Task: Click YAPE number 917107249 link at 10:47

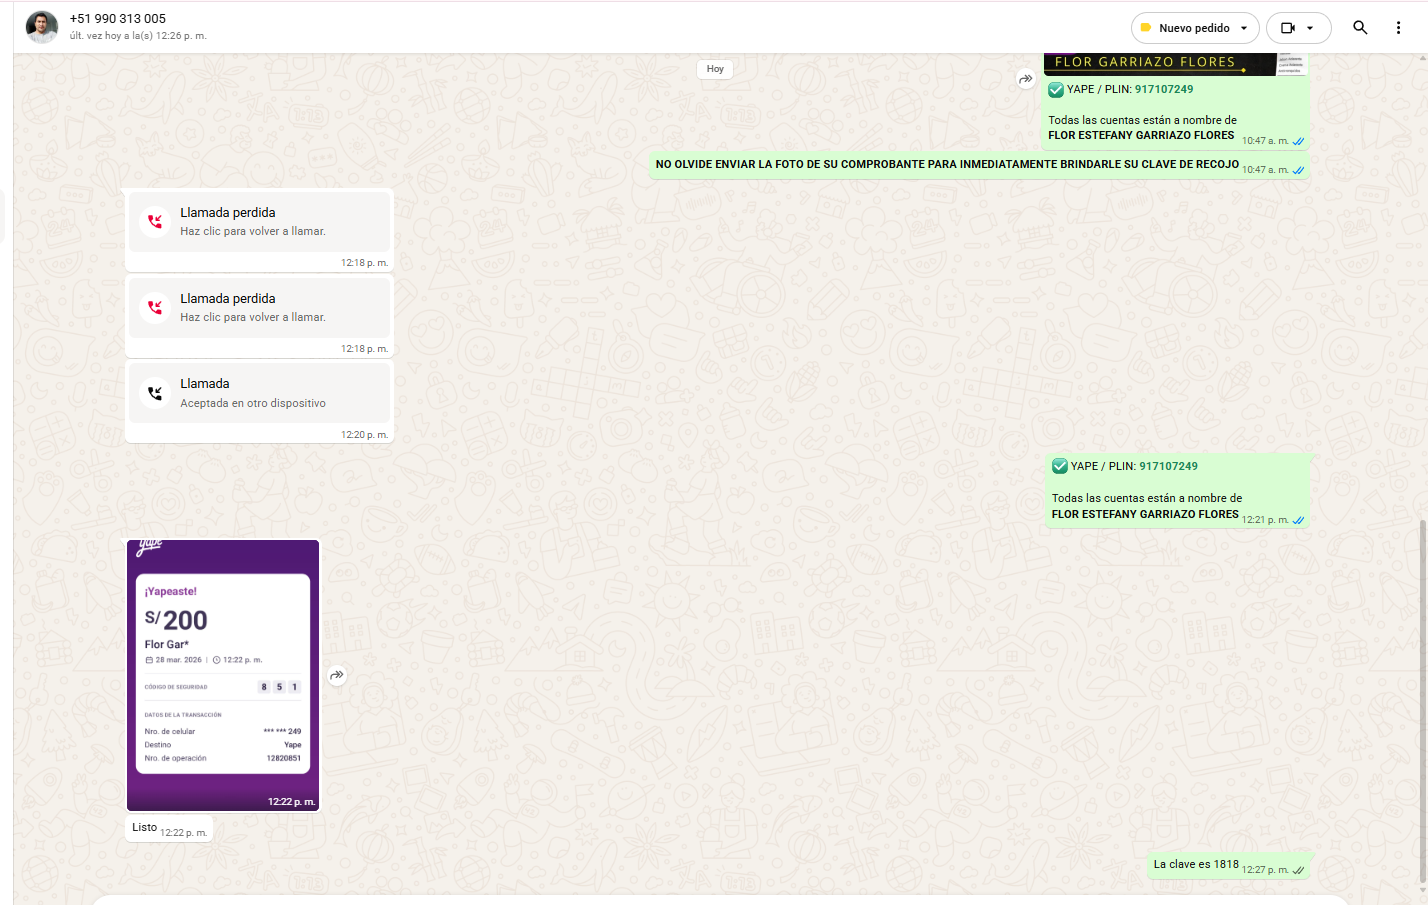Action: point(1164,89)
